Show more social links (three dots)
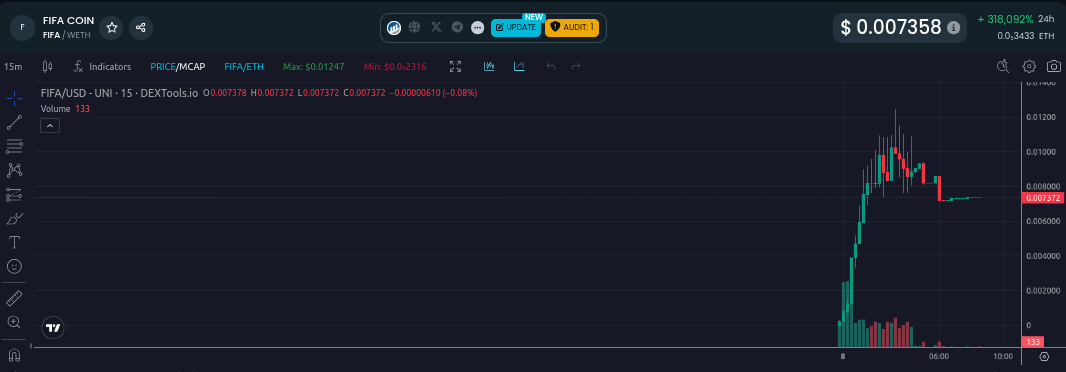1066x372 pixels. click(x=478, y=28)
